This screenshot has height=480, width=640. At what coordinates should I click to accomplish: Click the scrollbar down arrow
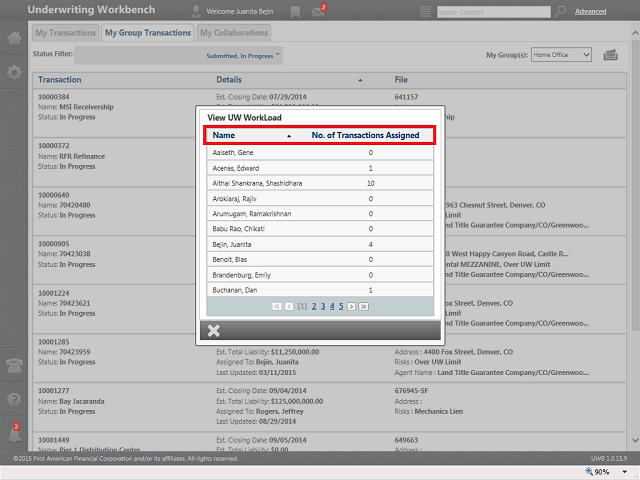[635, 440]
